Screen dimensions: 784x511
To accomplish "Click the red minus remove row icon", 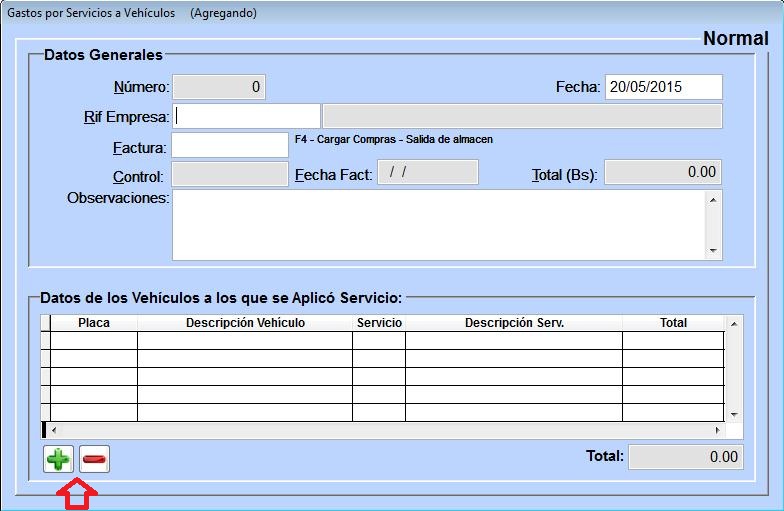I will coord(95,459).
